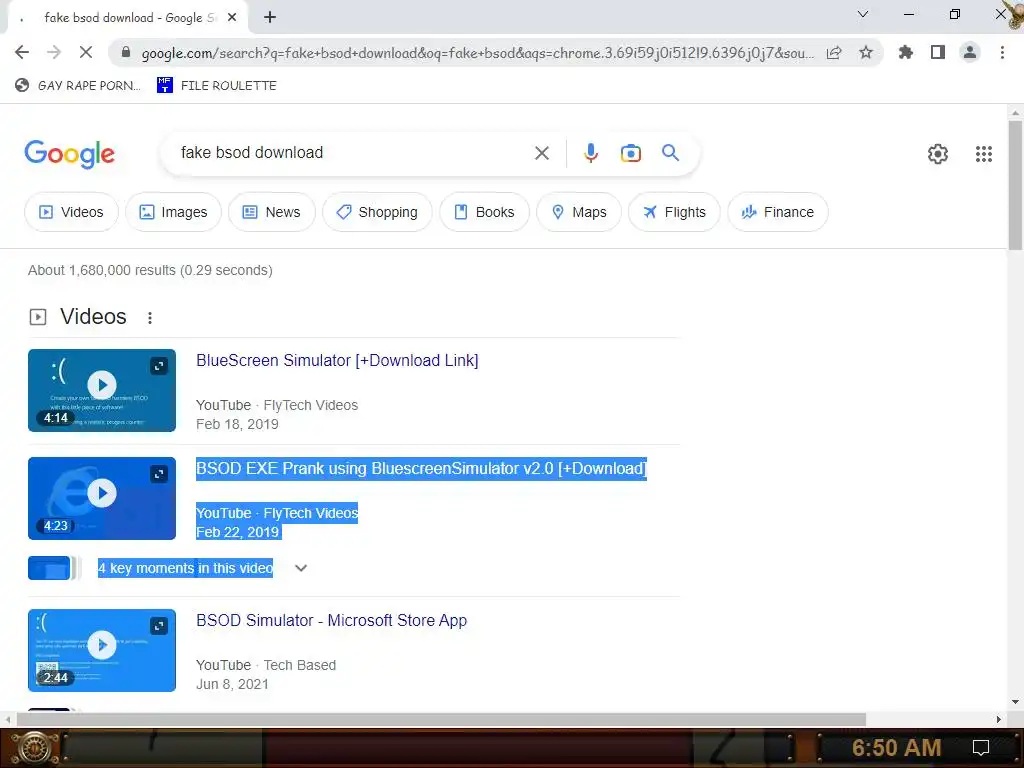This screenshot has height=768, width=1024.
Task: Expand preview on the 4:23 video thumbnail
Action: click(159, 474)
